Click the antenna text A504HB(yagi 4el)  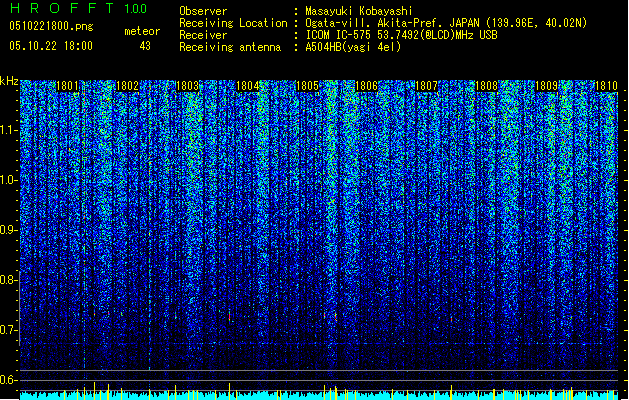pos(353,47)
